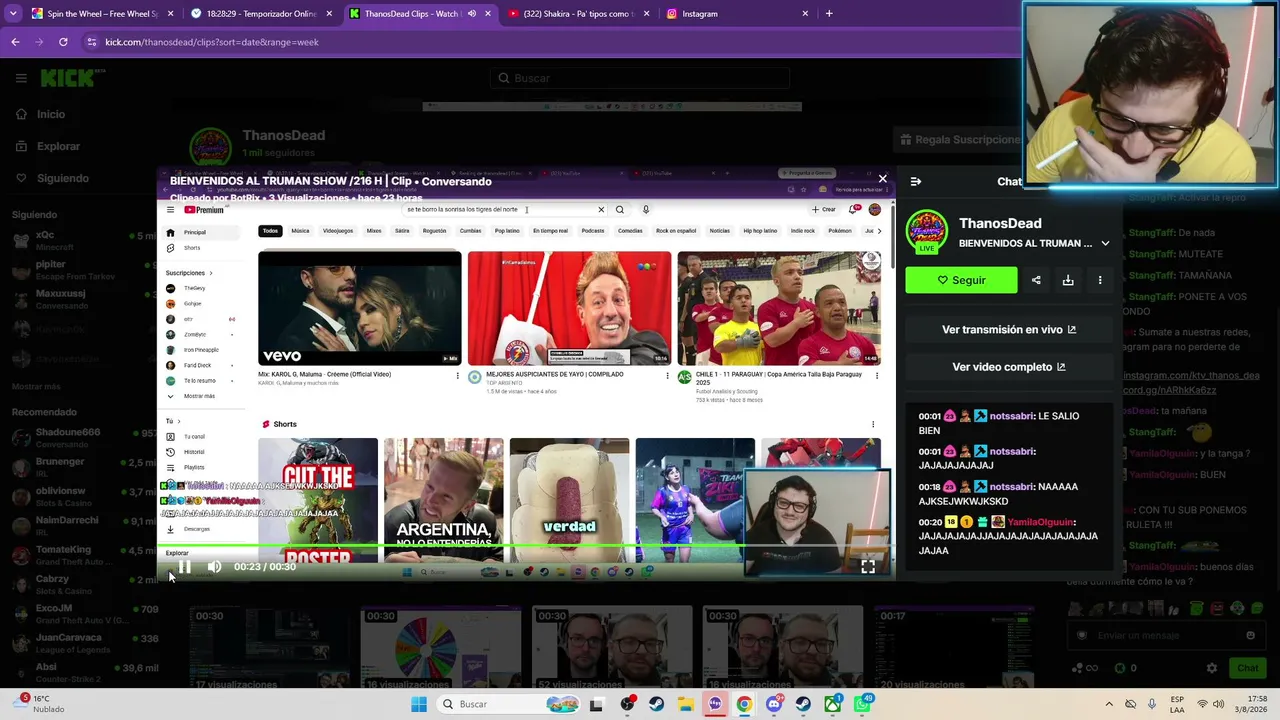This screenshot has height=720, width=1280.
Task: Open Steam from the taskbar
Action: click(656, 704)
